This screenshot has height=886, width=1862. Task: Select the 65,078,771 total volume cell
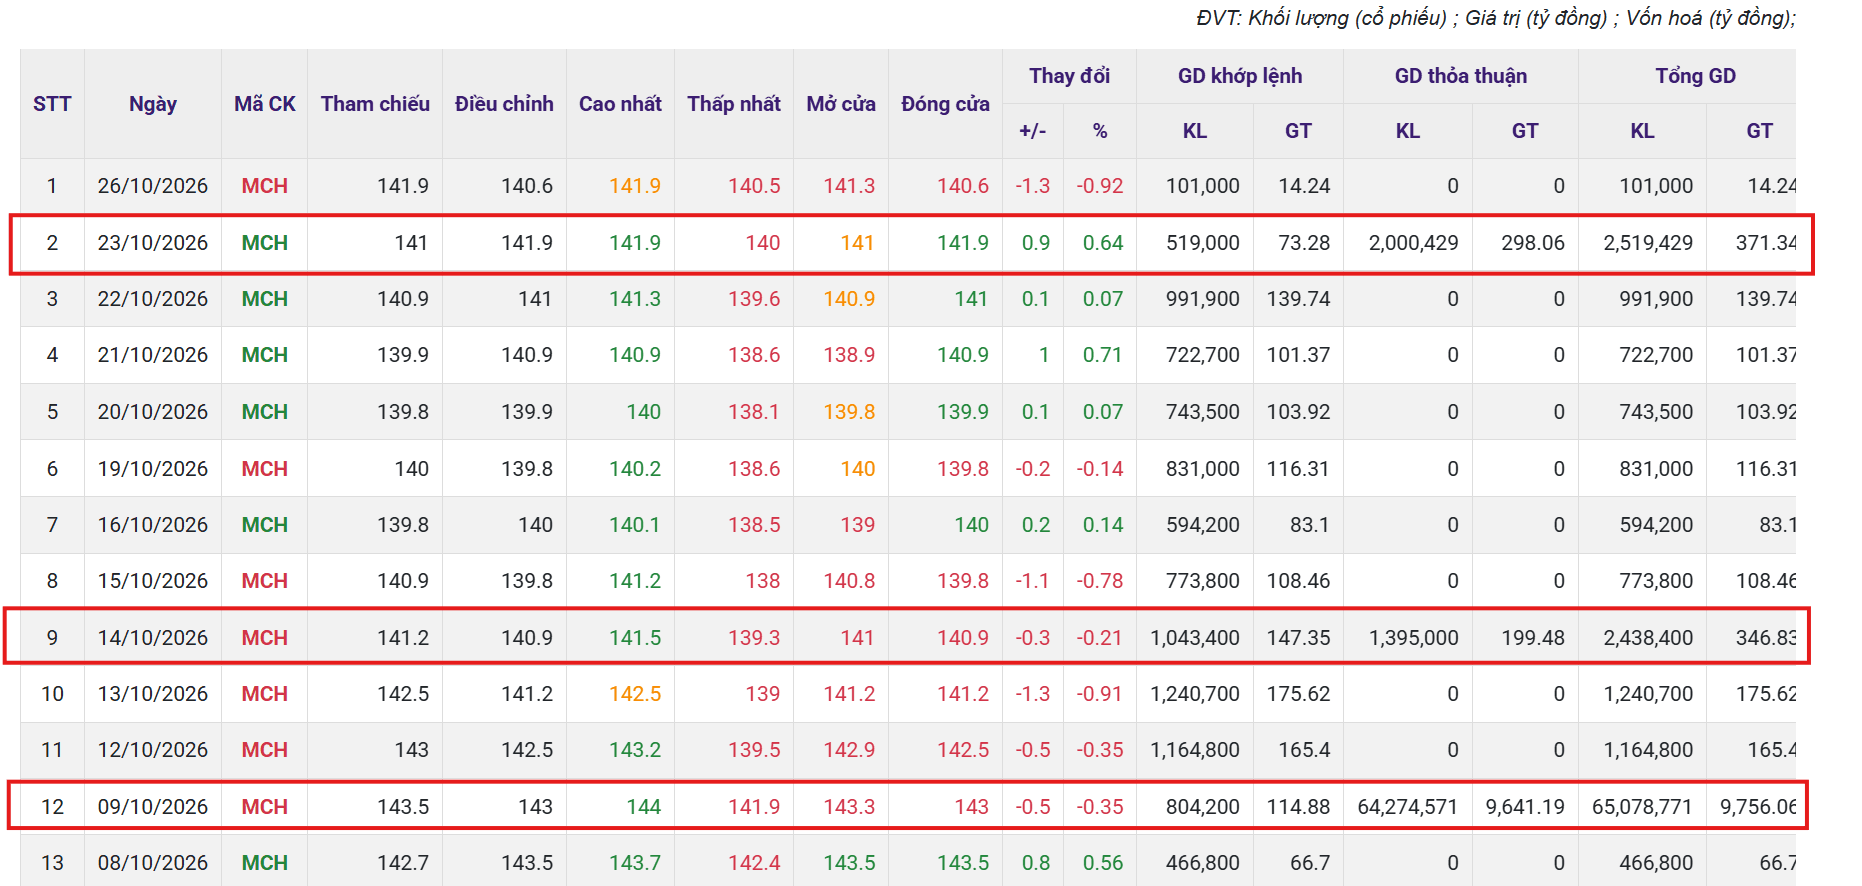tap(1642, 807)
